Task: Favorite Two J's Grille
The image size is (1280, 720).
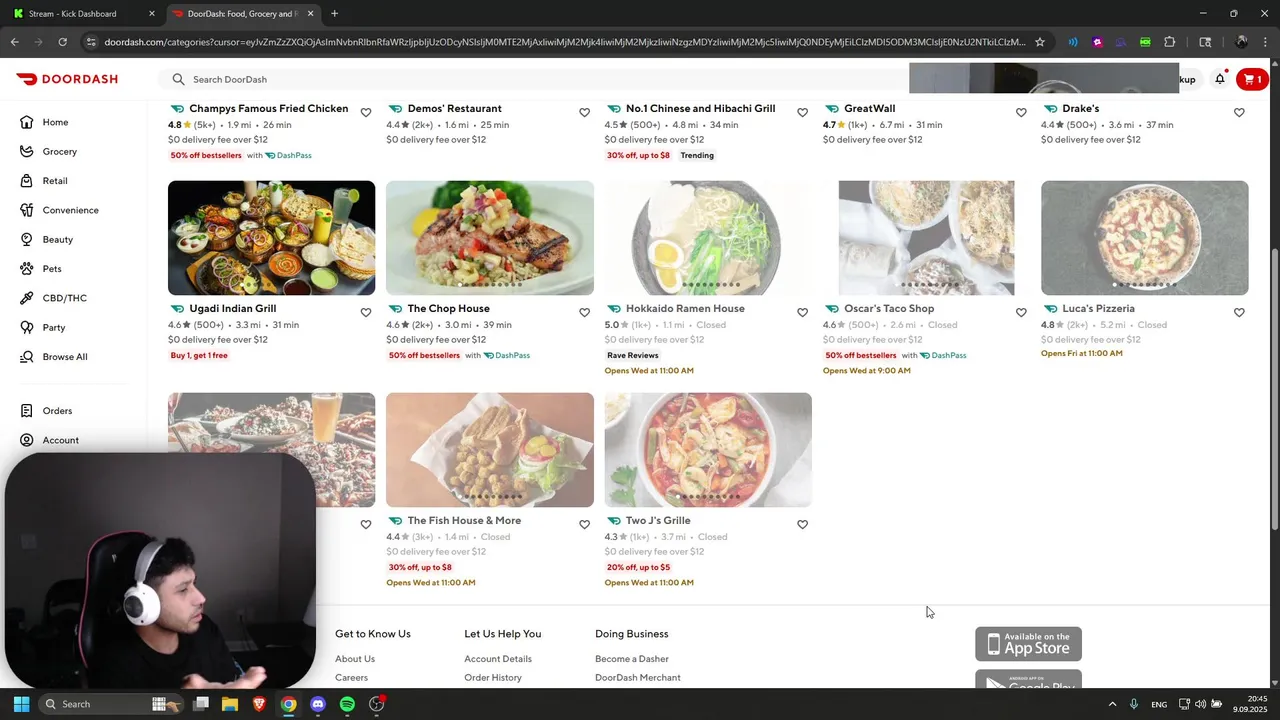Action: [x=802, y=525]
